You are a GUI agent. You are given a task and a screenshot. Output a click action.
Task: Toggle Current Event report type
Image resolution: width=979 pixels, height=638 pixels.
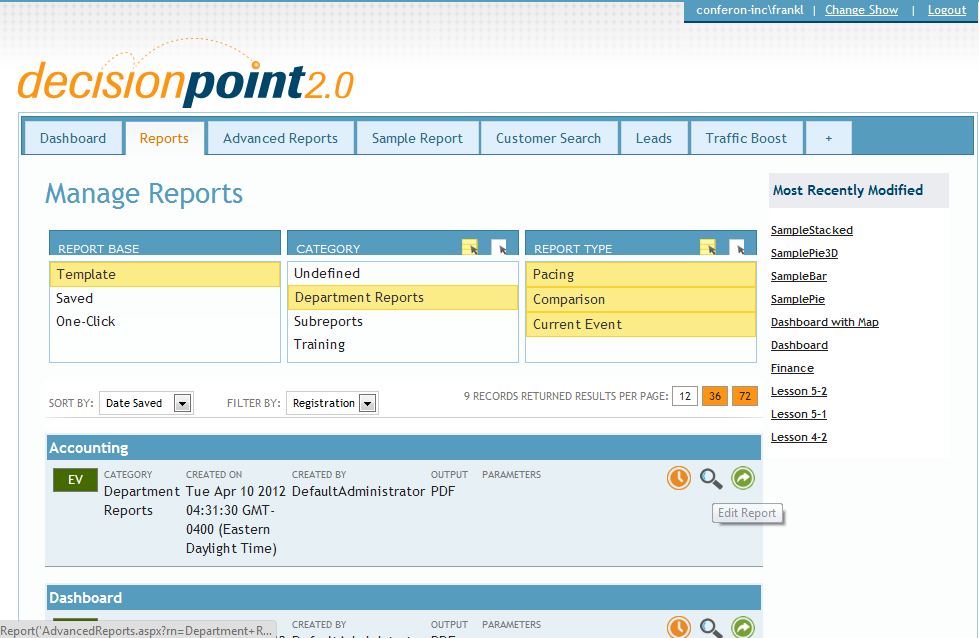(x=641, y=325)
